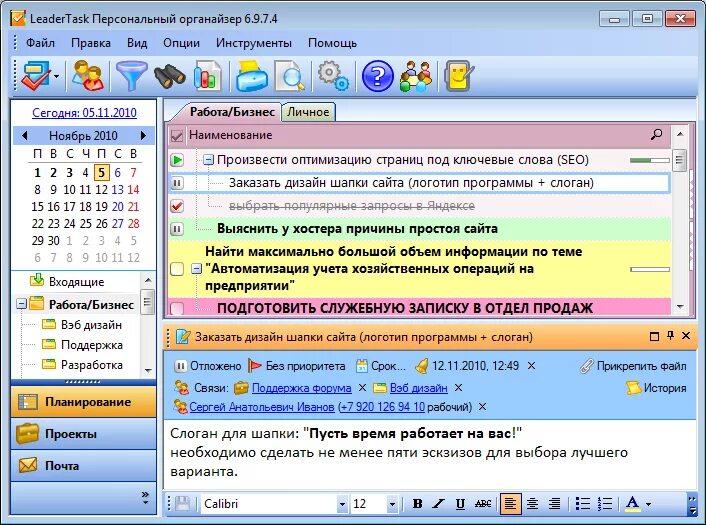Viewport: 706px width, 525px height.
Task: Uncheck completed task выбрать популярные запросы
Action: 177,206
